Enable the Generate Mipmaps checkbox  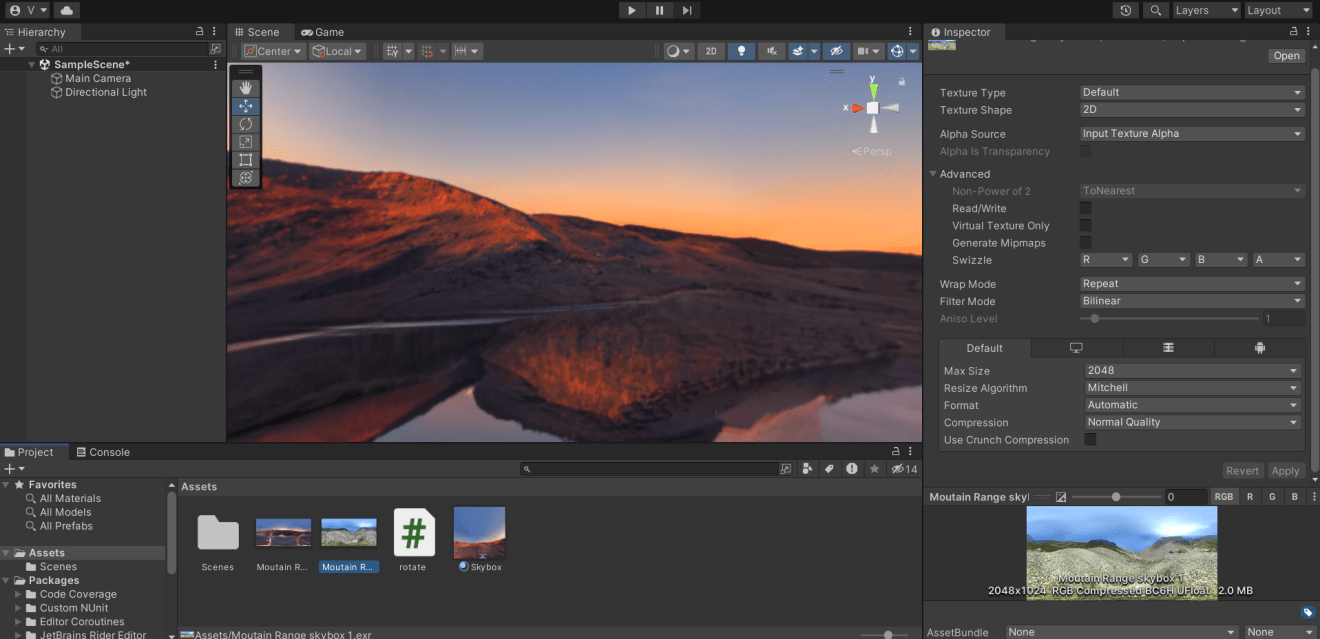click(1086, 243)
